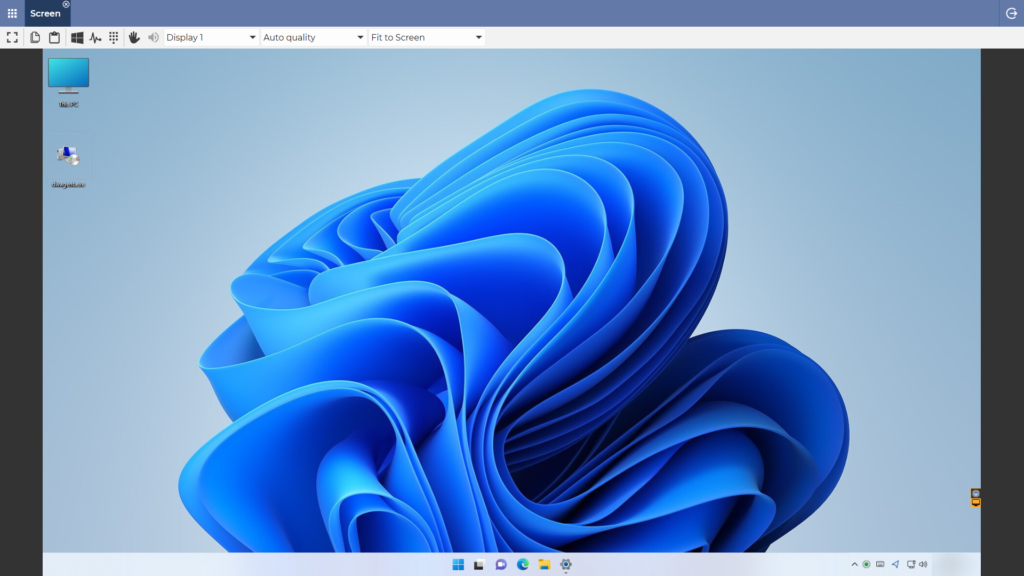This screenshot has height=576, width=1024.
Task: Open the keypad grid toolbar icon
Action: (114, 37)
